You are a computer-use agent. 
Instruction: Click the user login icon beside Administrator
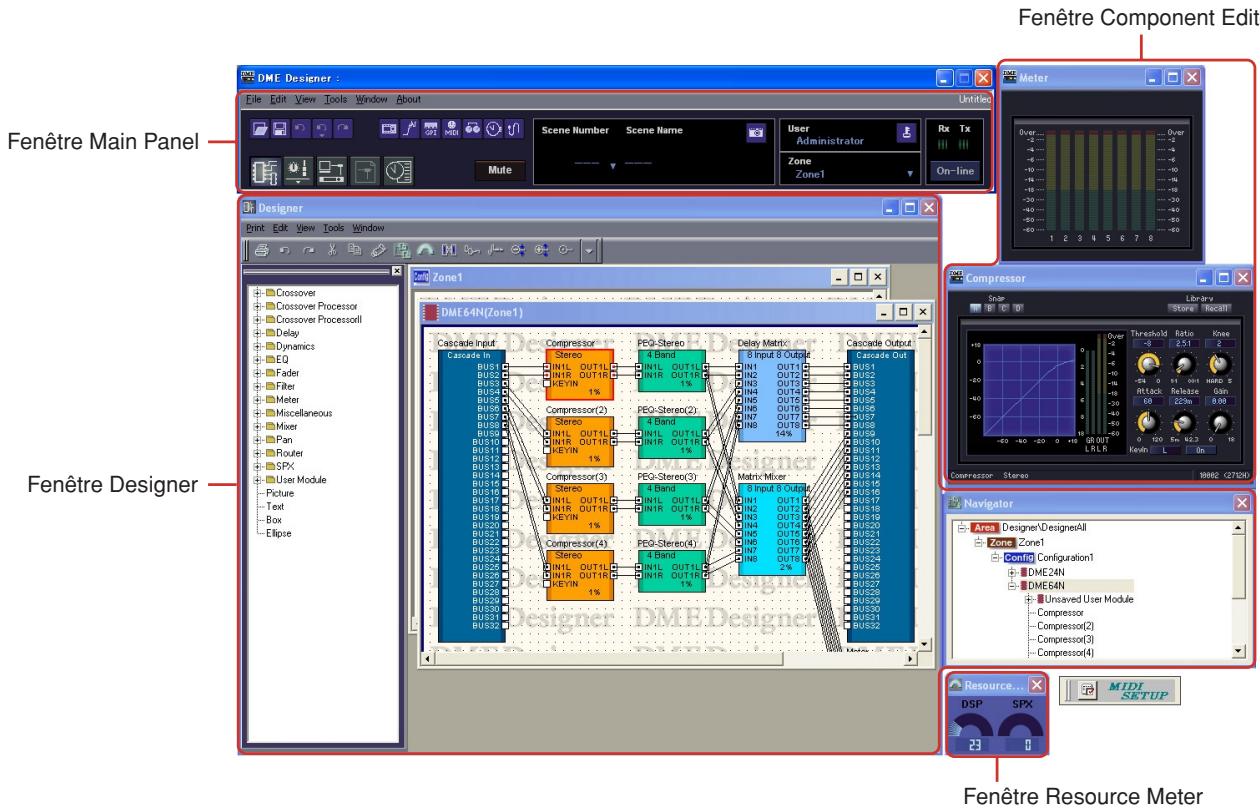907,131
